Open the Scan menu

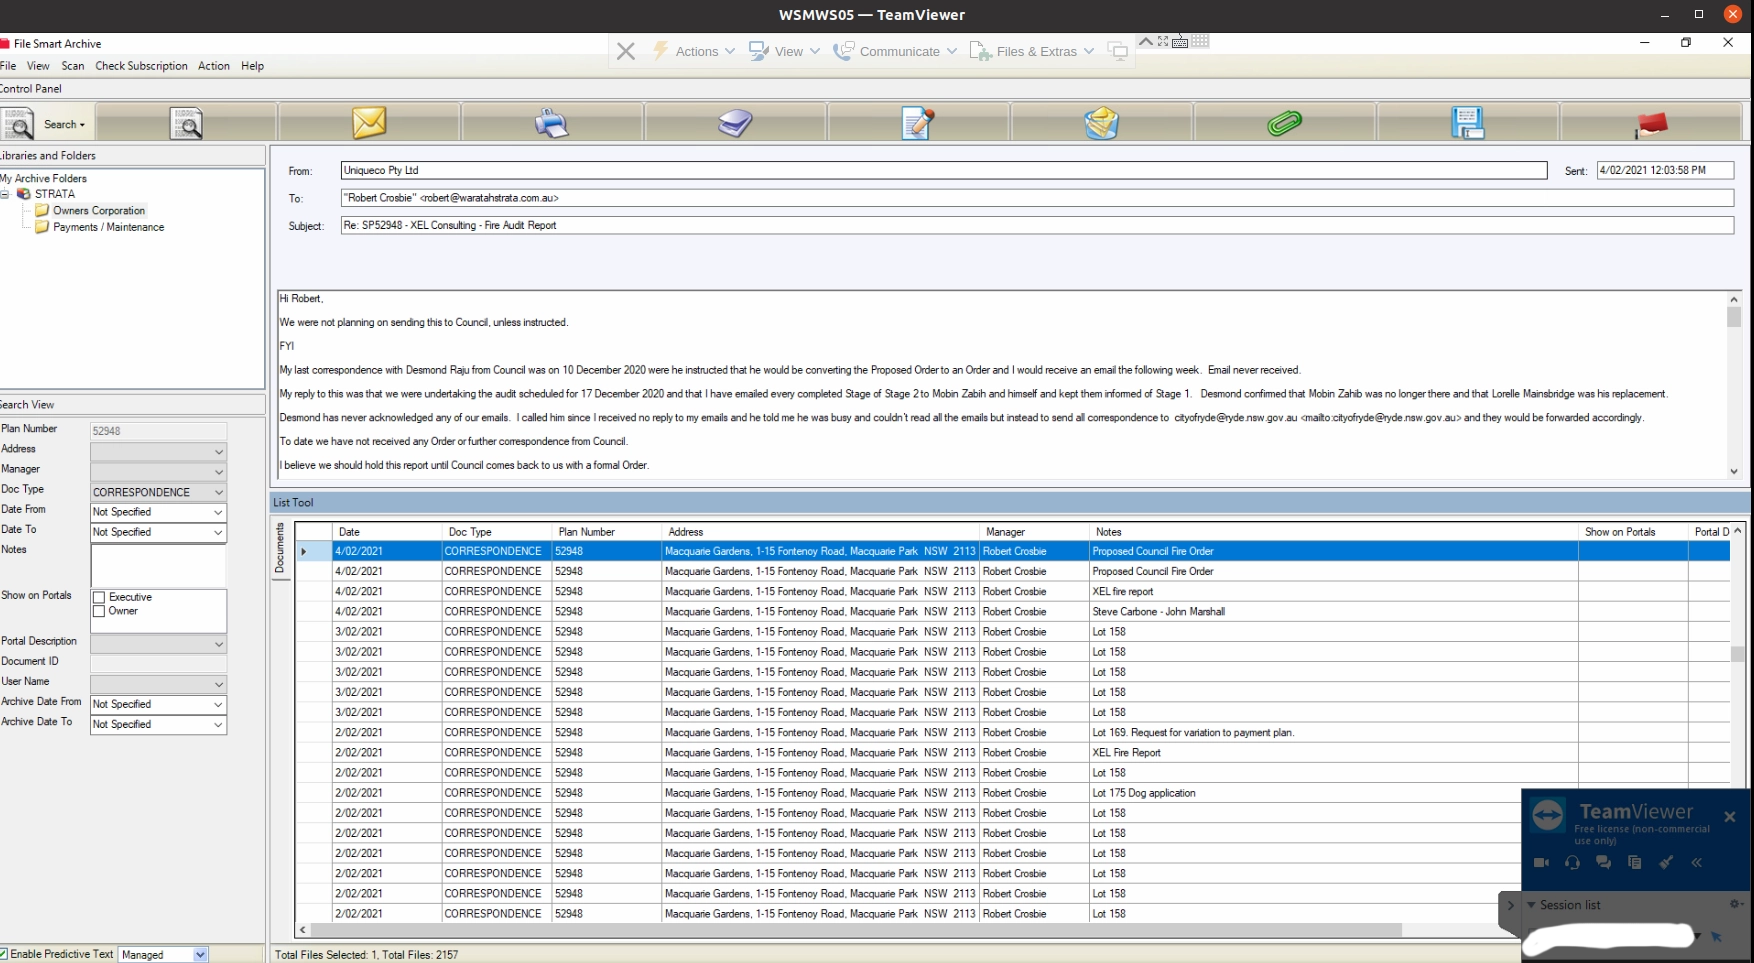point(73,66)
